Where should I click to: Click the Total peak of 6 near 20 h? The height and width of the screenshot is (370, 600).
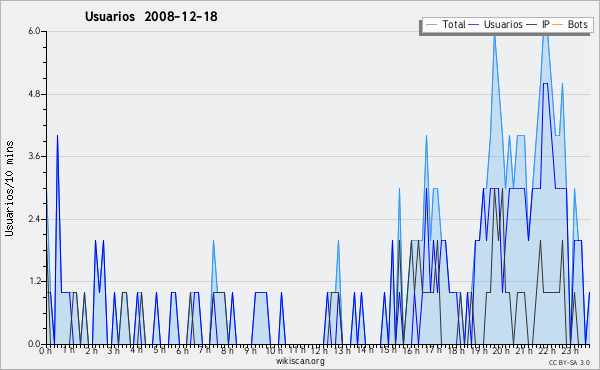click(x=495, y=35)
